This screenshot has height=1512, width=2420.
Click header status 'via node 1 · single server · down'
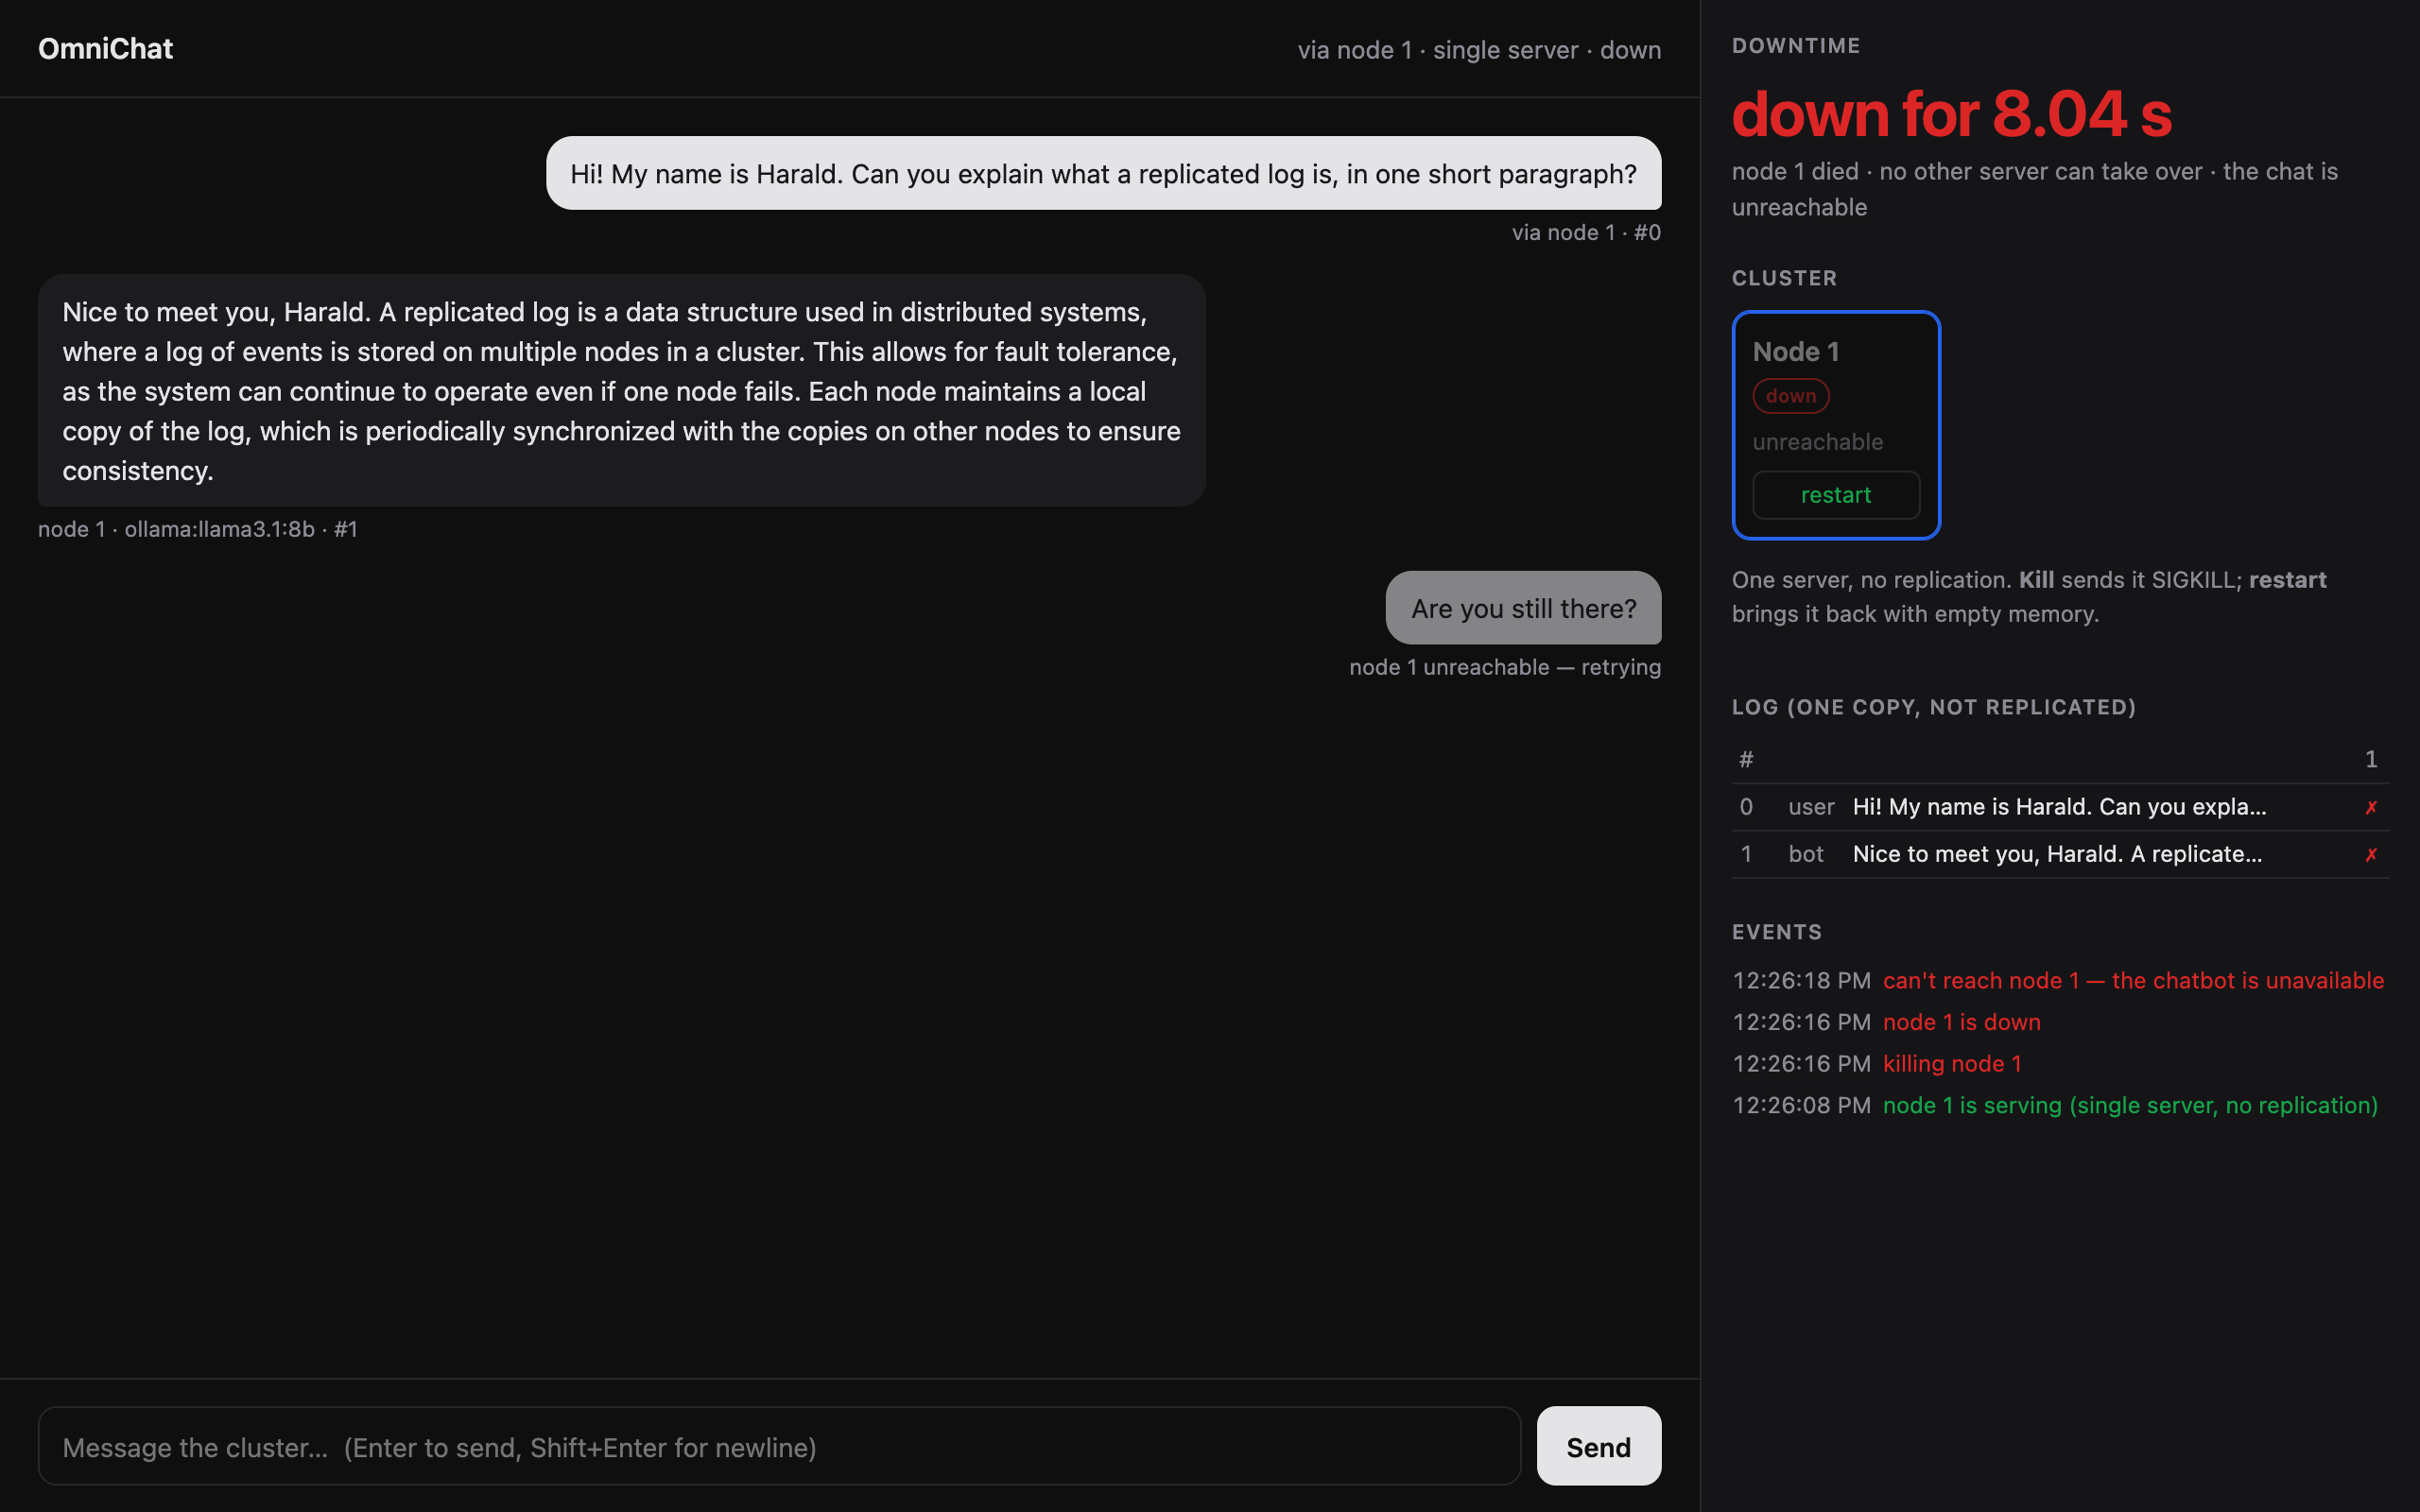pyautogui.click(x=1479, y=50)
